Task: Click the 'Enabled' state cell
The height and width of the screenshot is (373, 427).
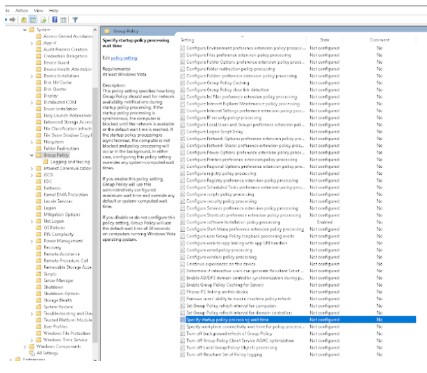Action: [x=324, y=222]
